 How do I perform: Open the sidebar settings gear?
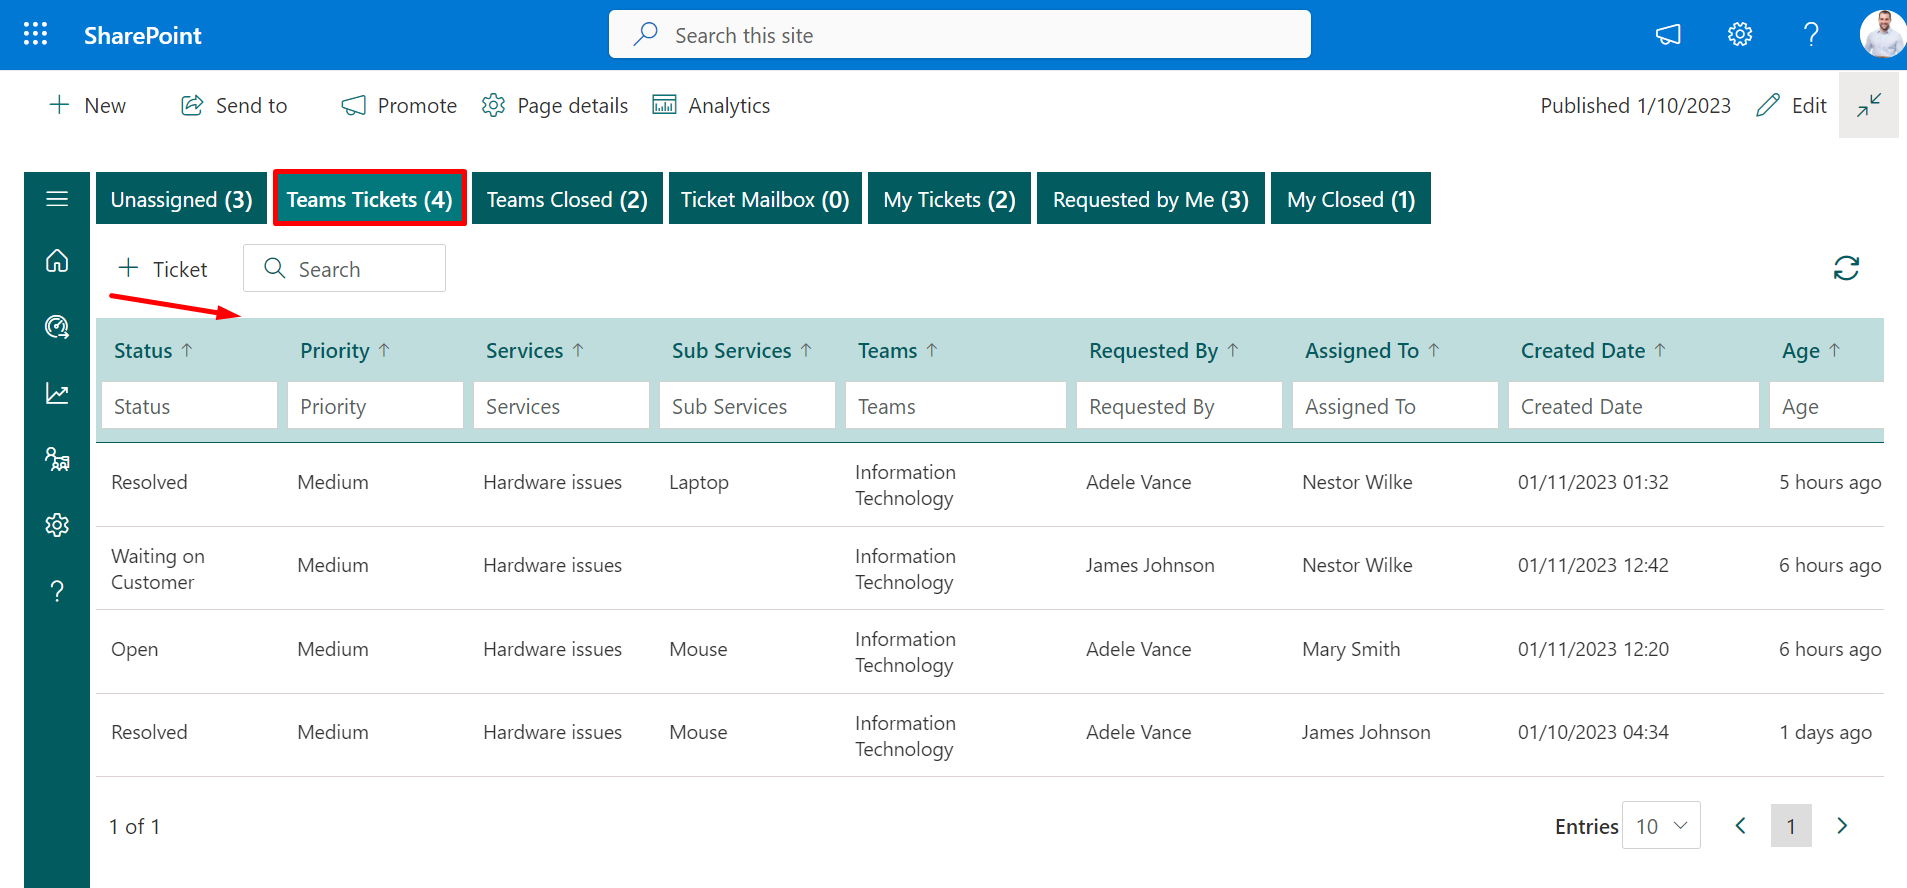click(57, 525)
